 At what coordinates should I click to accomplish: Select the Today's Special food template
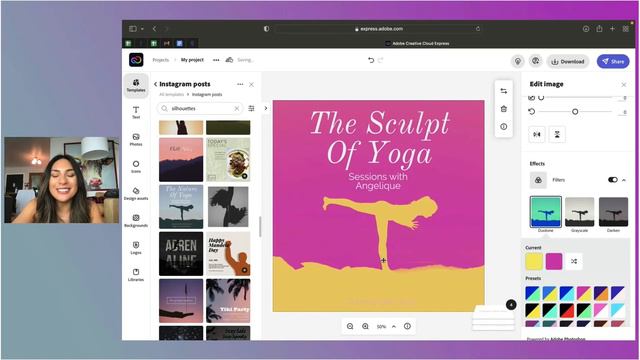228,160
